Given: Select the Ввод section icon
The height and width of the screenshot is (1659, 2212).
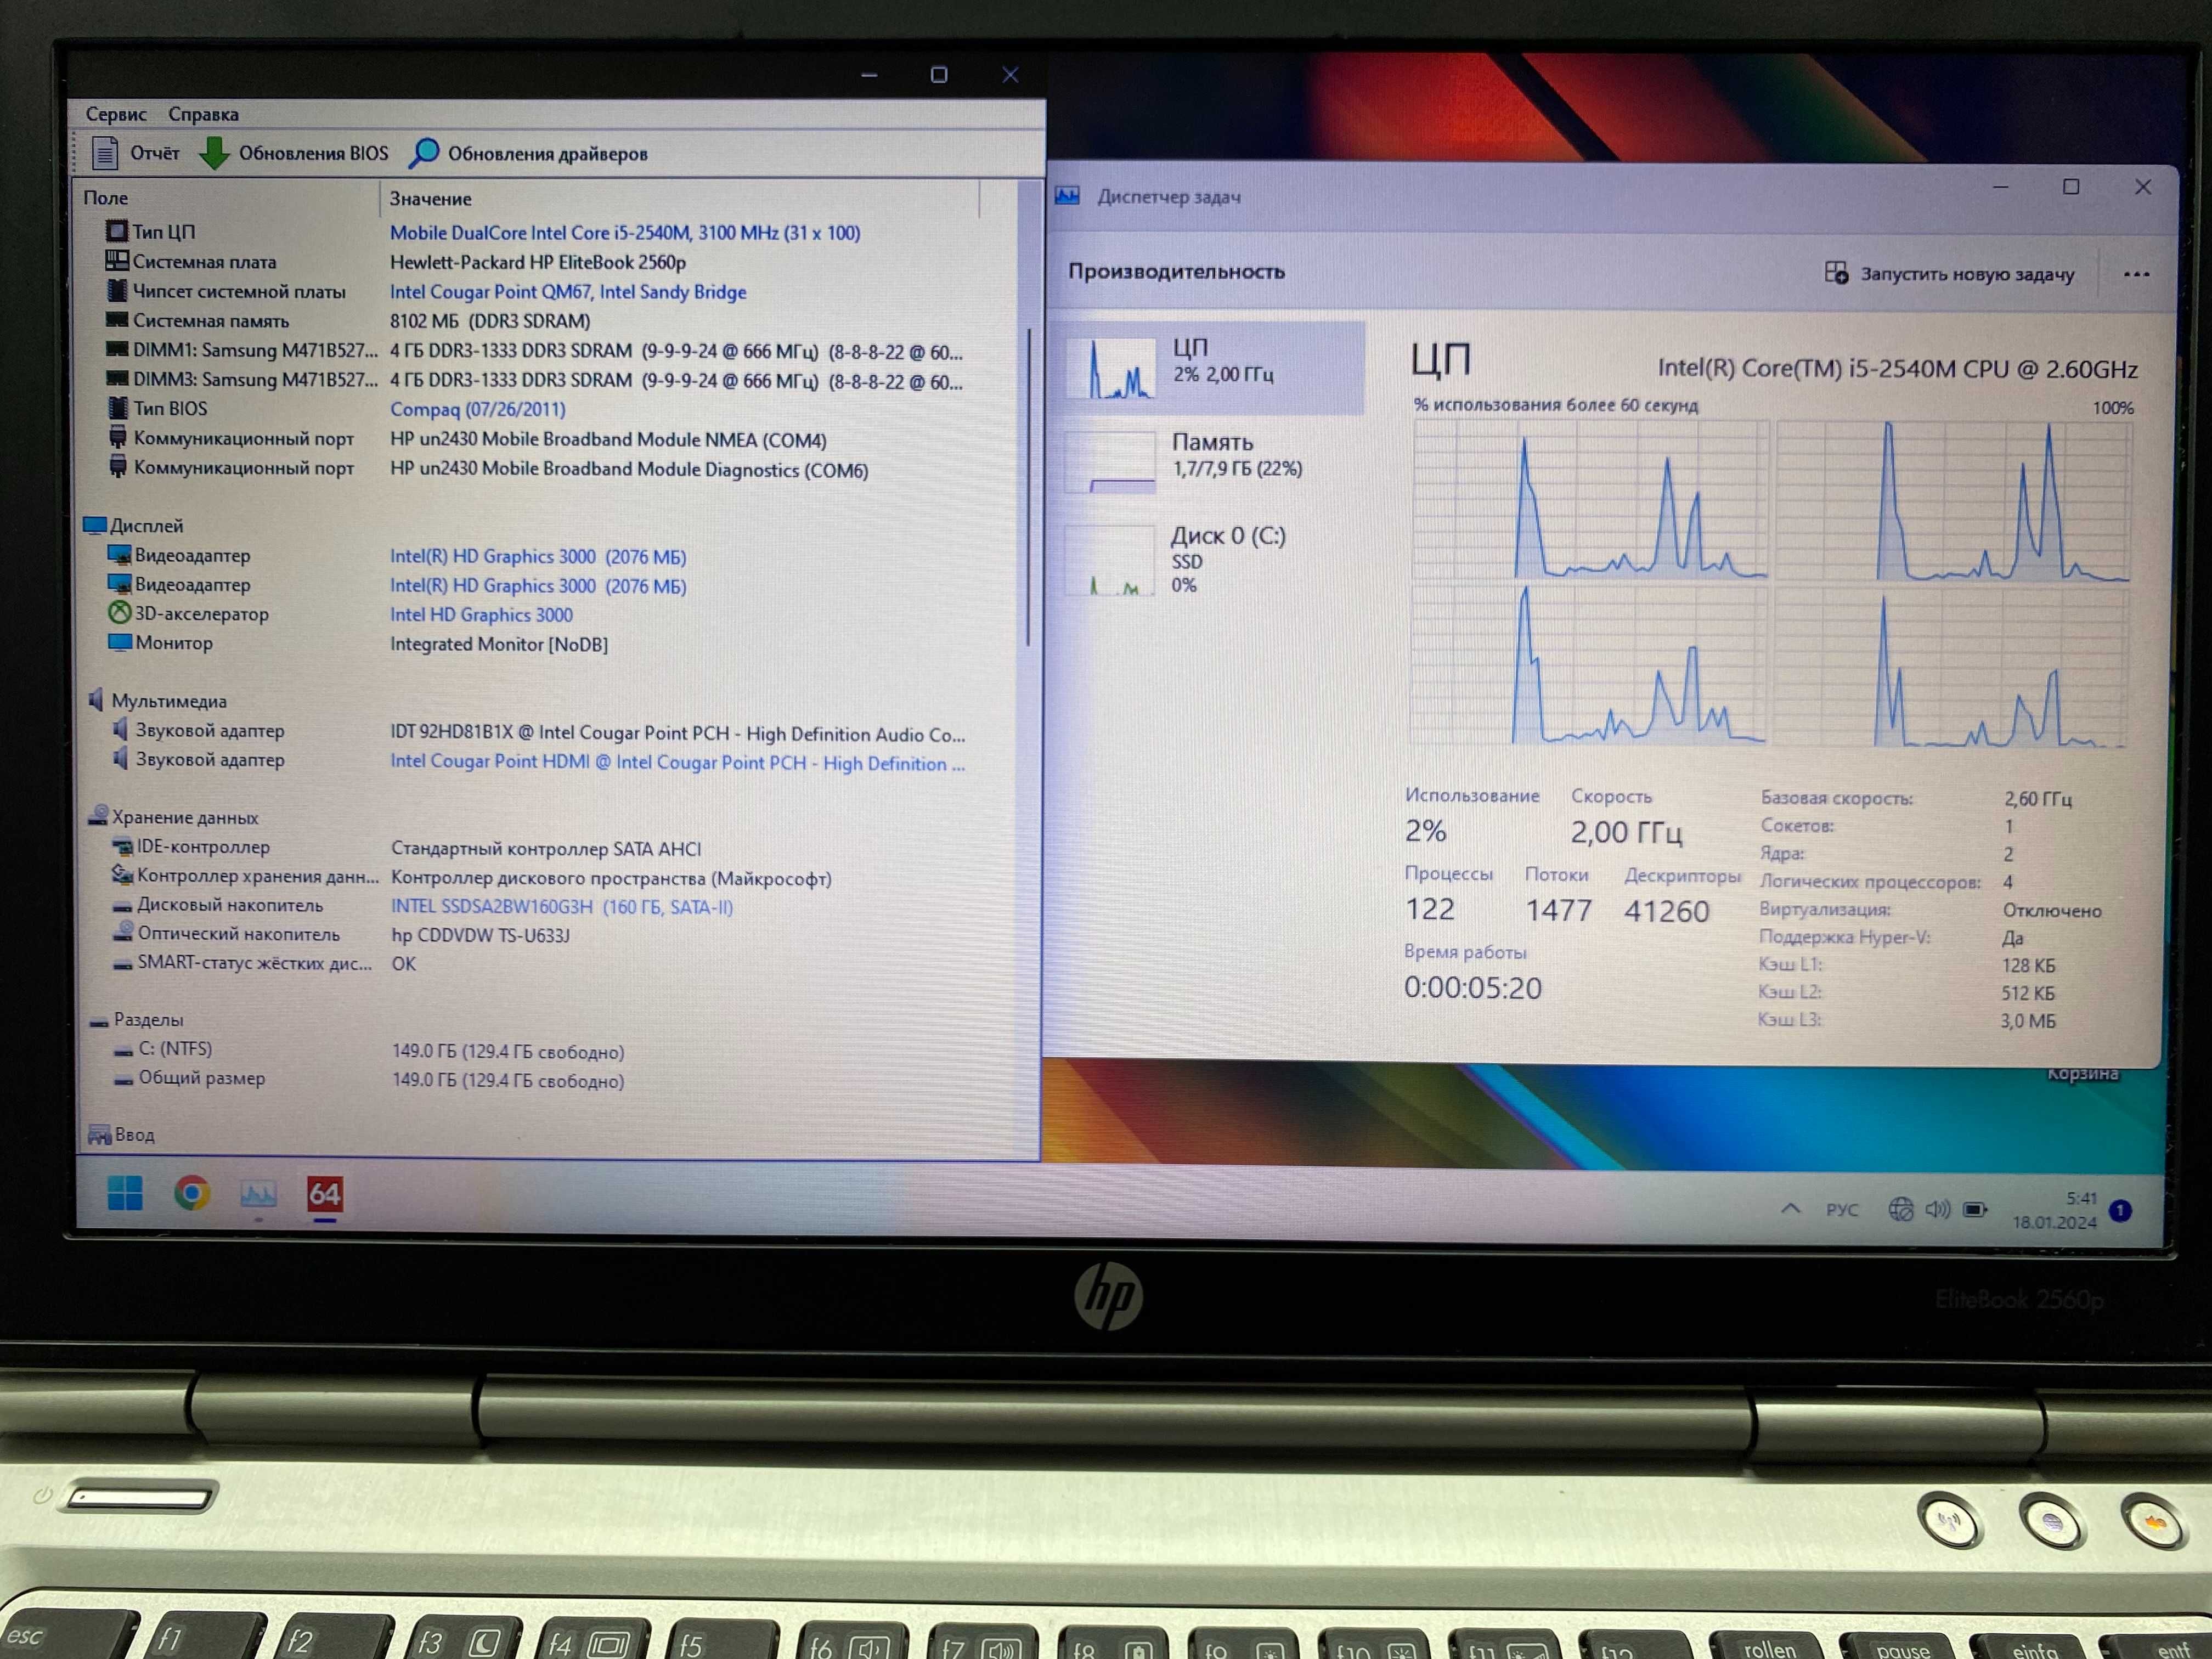Looking at the screenshot, I should coord(99,1134).
